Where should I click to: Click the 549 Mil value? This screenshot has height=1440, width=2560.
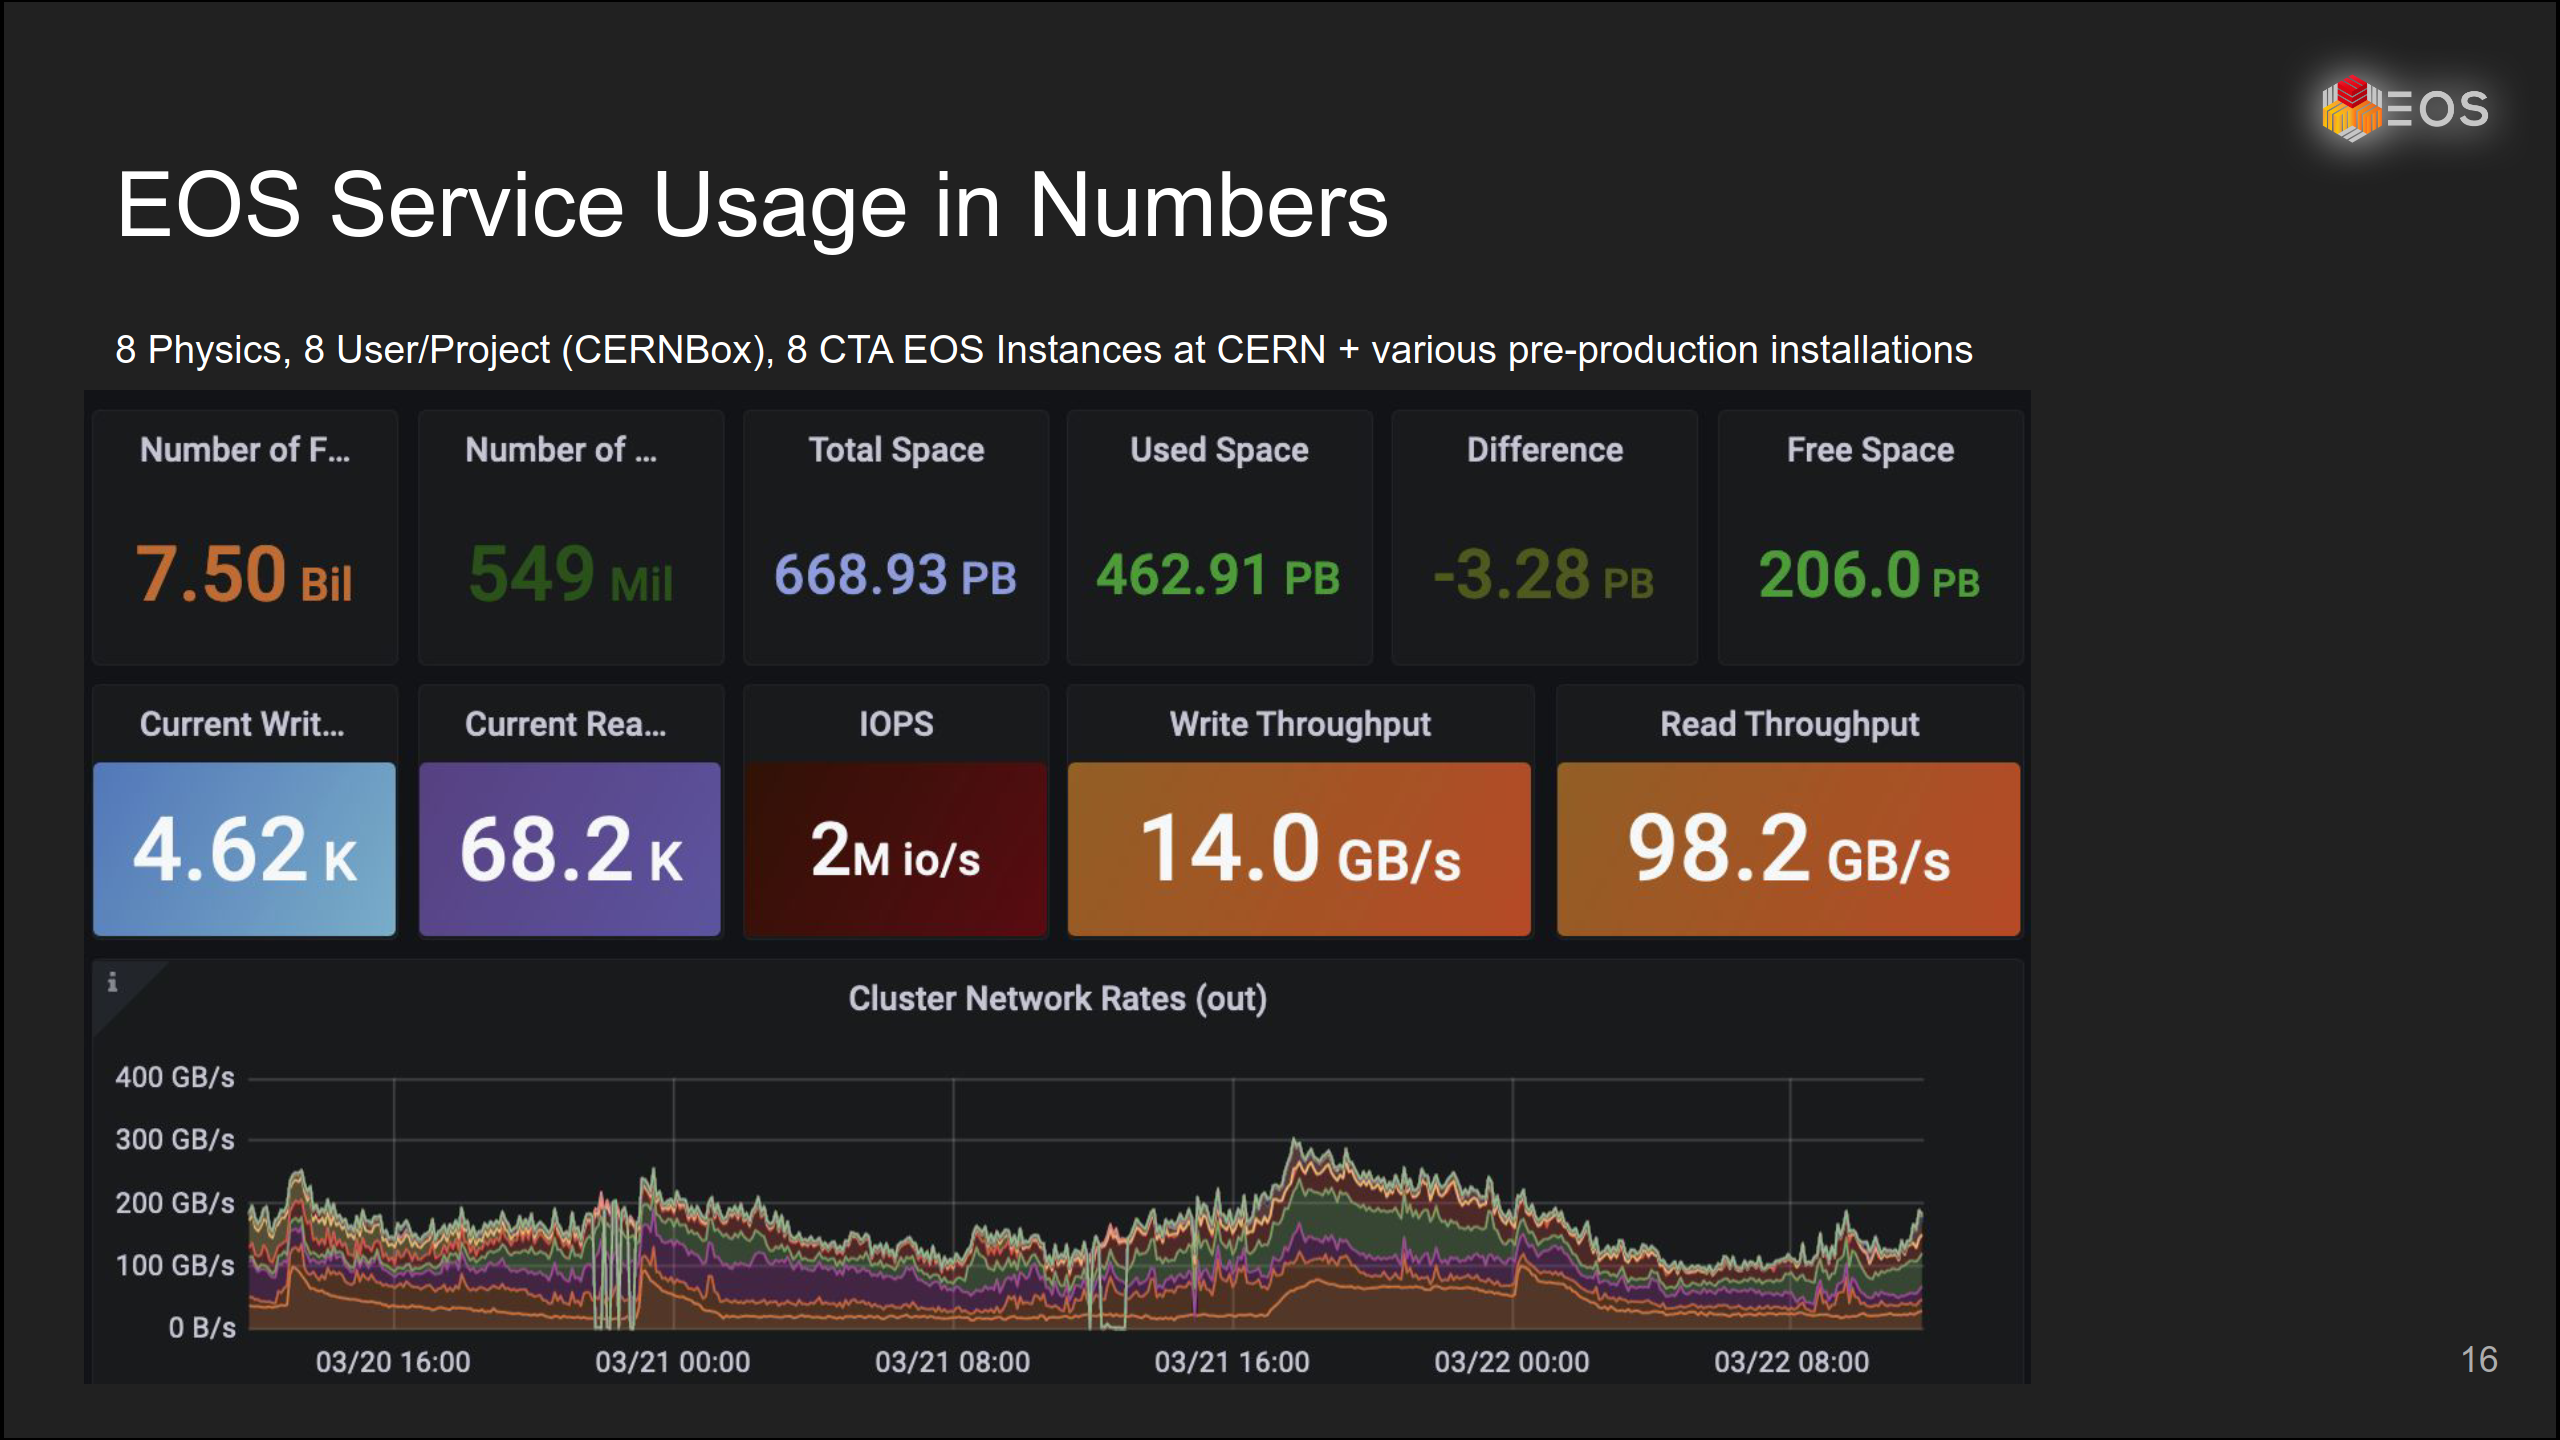[571, 575]
